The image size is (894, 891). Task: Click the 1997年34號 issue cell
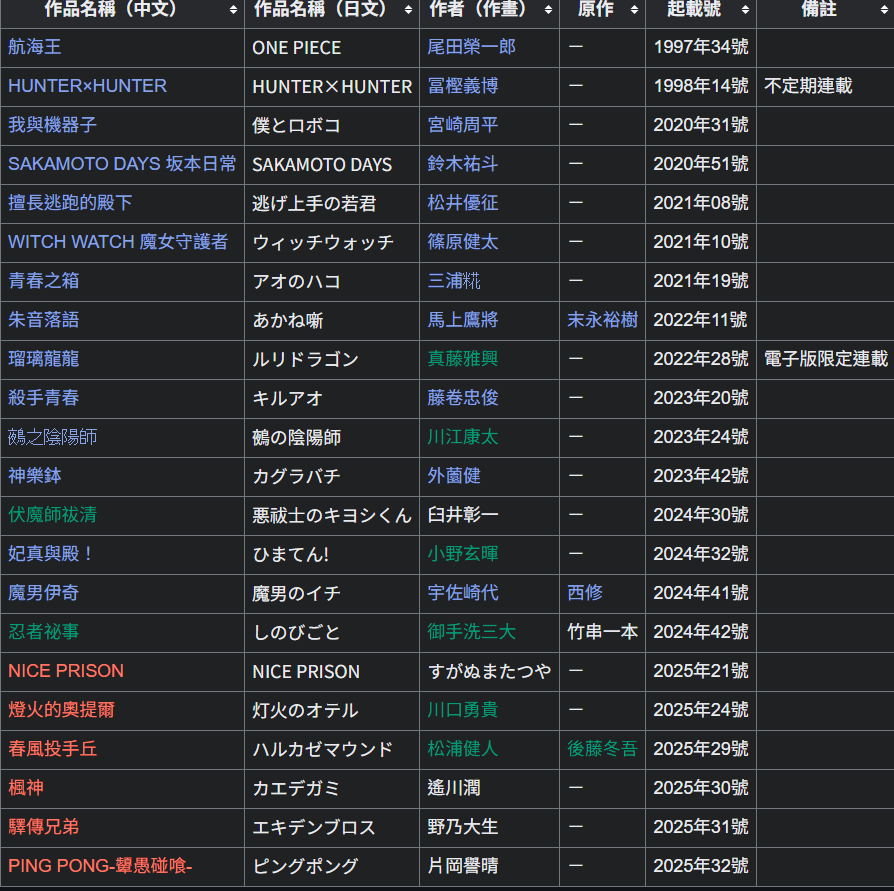(701, 47)
